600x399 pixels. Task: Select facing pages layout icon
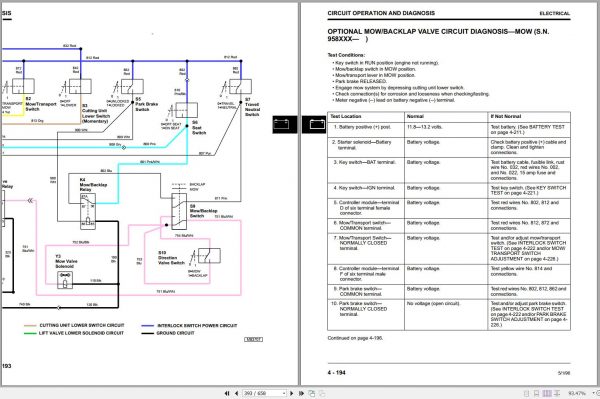tap(547, 393)
